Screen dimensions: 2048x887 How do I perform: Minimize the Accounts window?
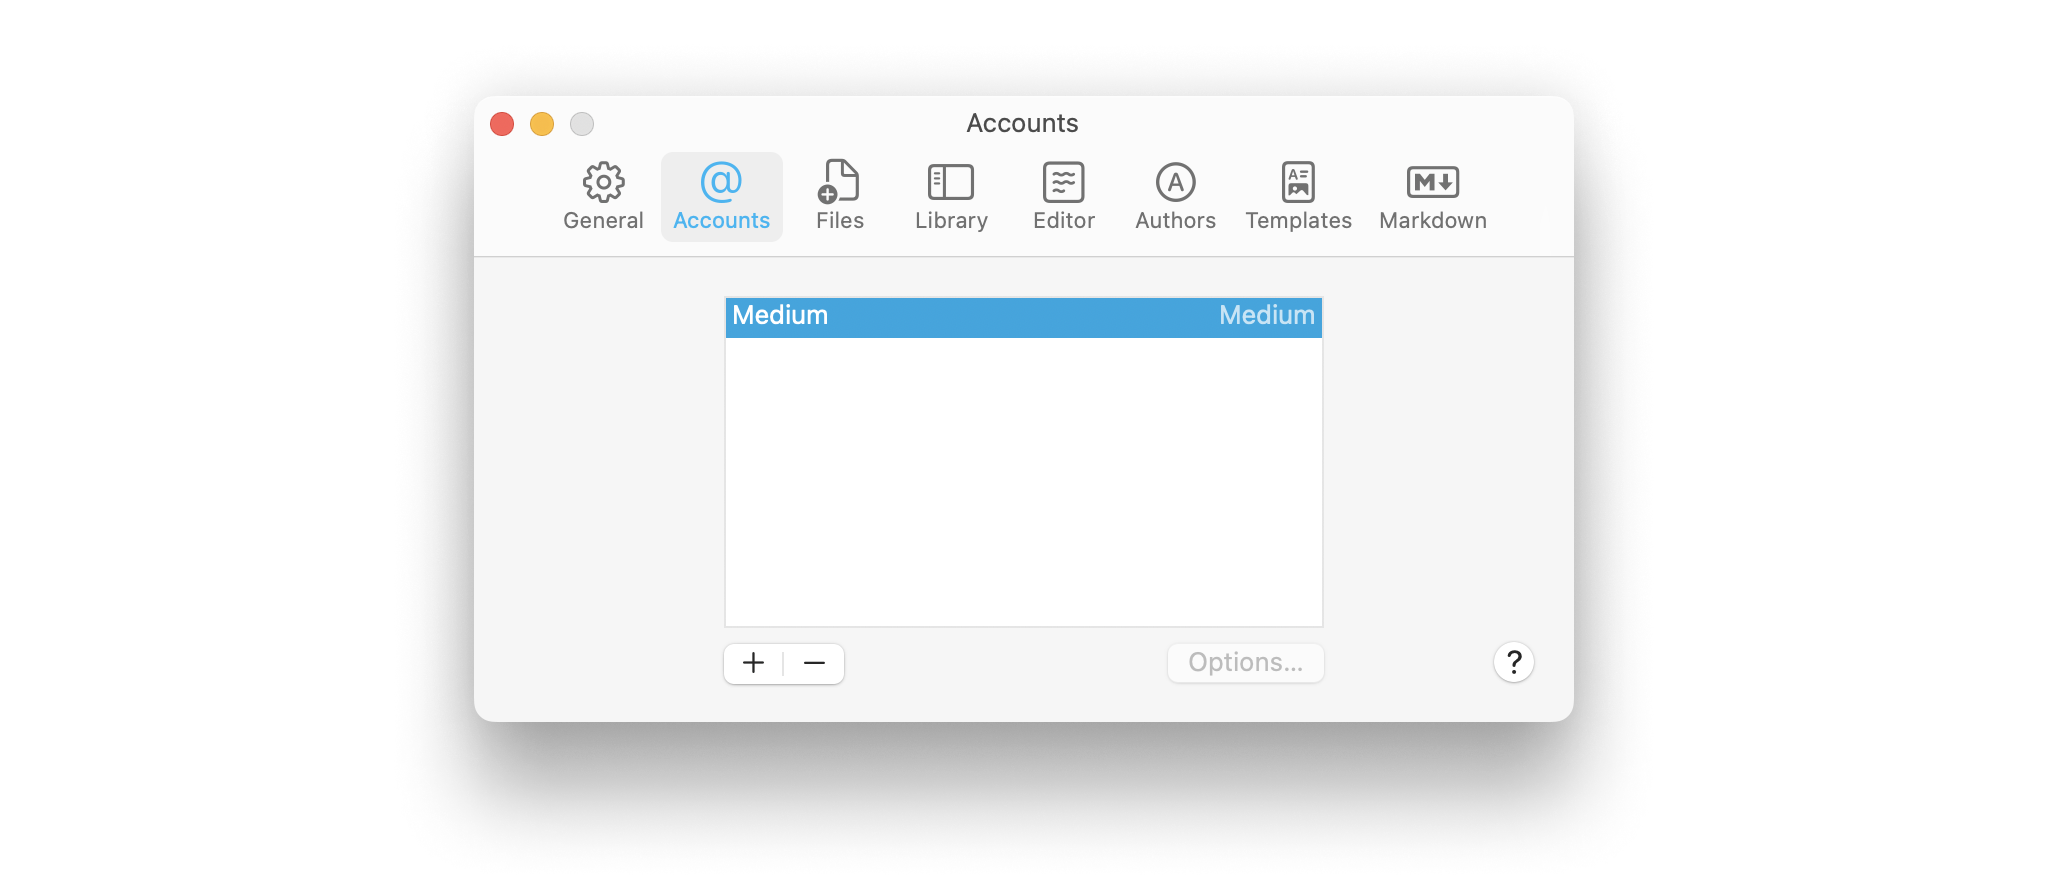[x=542, y=124]
